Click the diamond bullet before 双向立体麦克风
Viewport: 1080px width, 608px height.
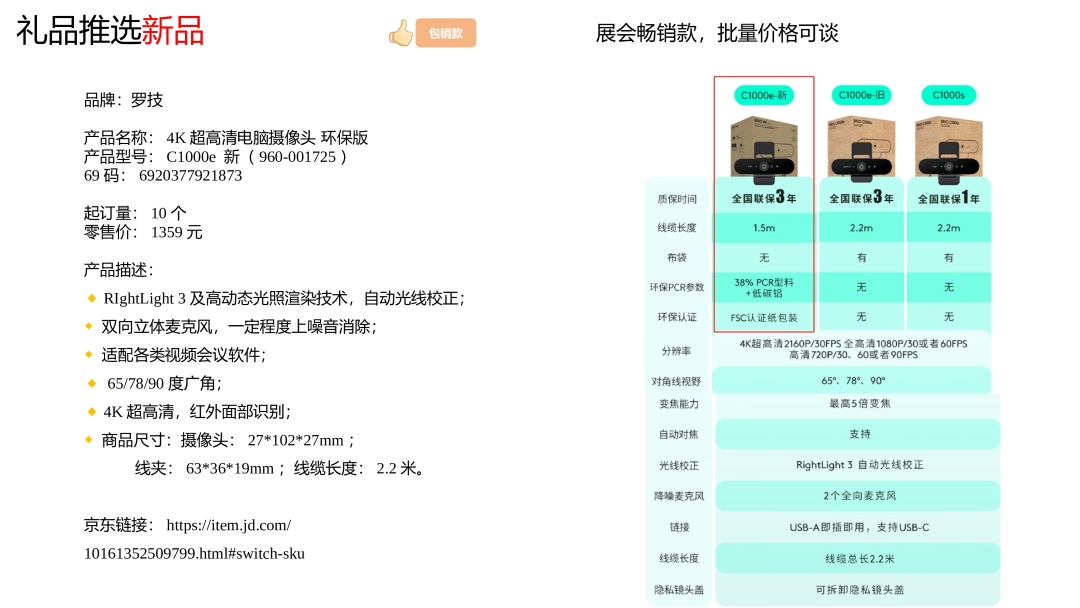click(x=90, y=326)
